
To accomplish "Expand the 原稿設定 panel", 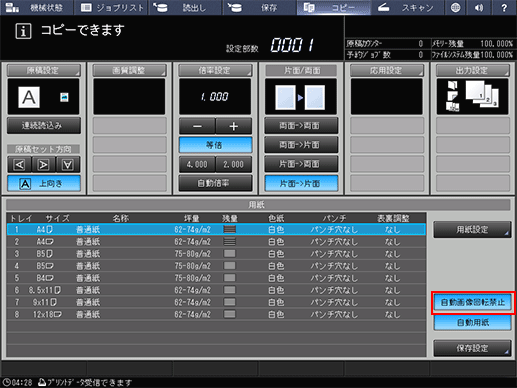I will [43, 70].
